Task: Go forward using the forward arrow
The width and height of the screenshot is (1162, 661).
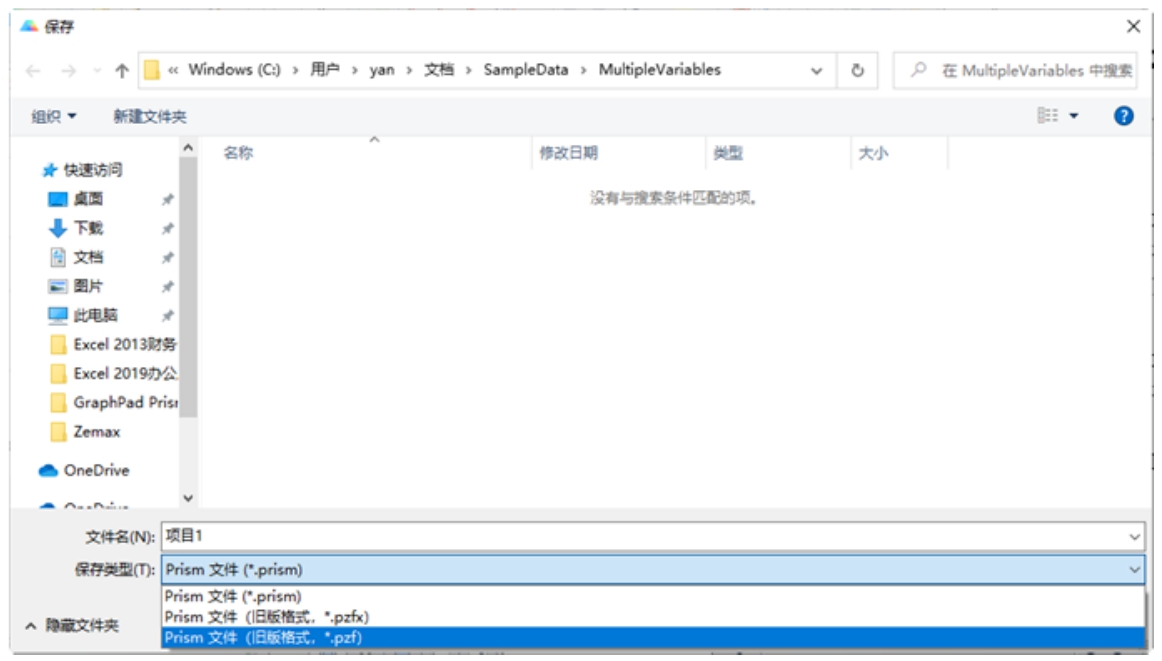Action: (x=68, y=70)
